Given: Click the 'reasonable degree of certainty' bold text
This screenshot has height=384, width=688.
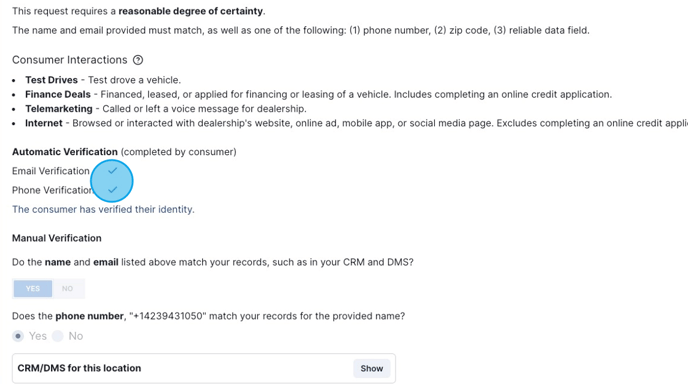Looking at the screenshot, I should pos(190,11).
